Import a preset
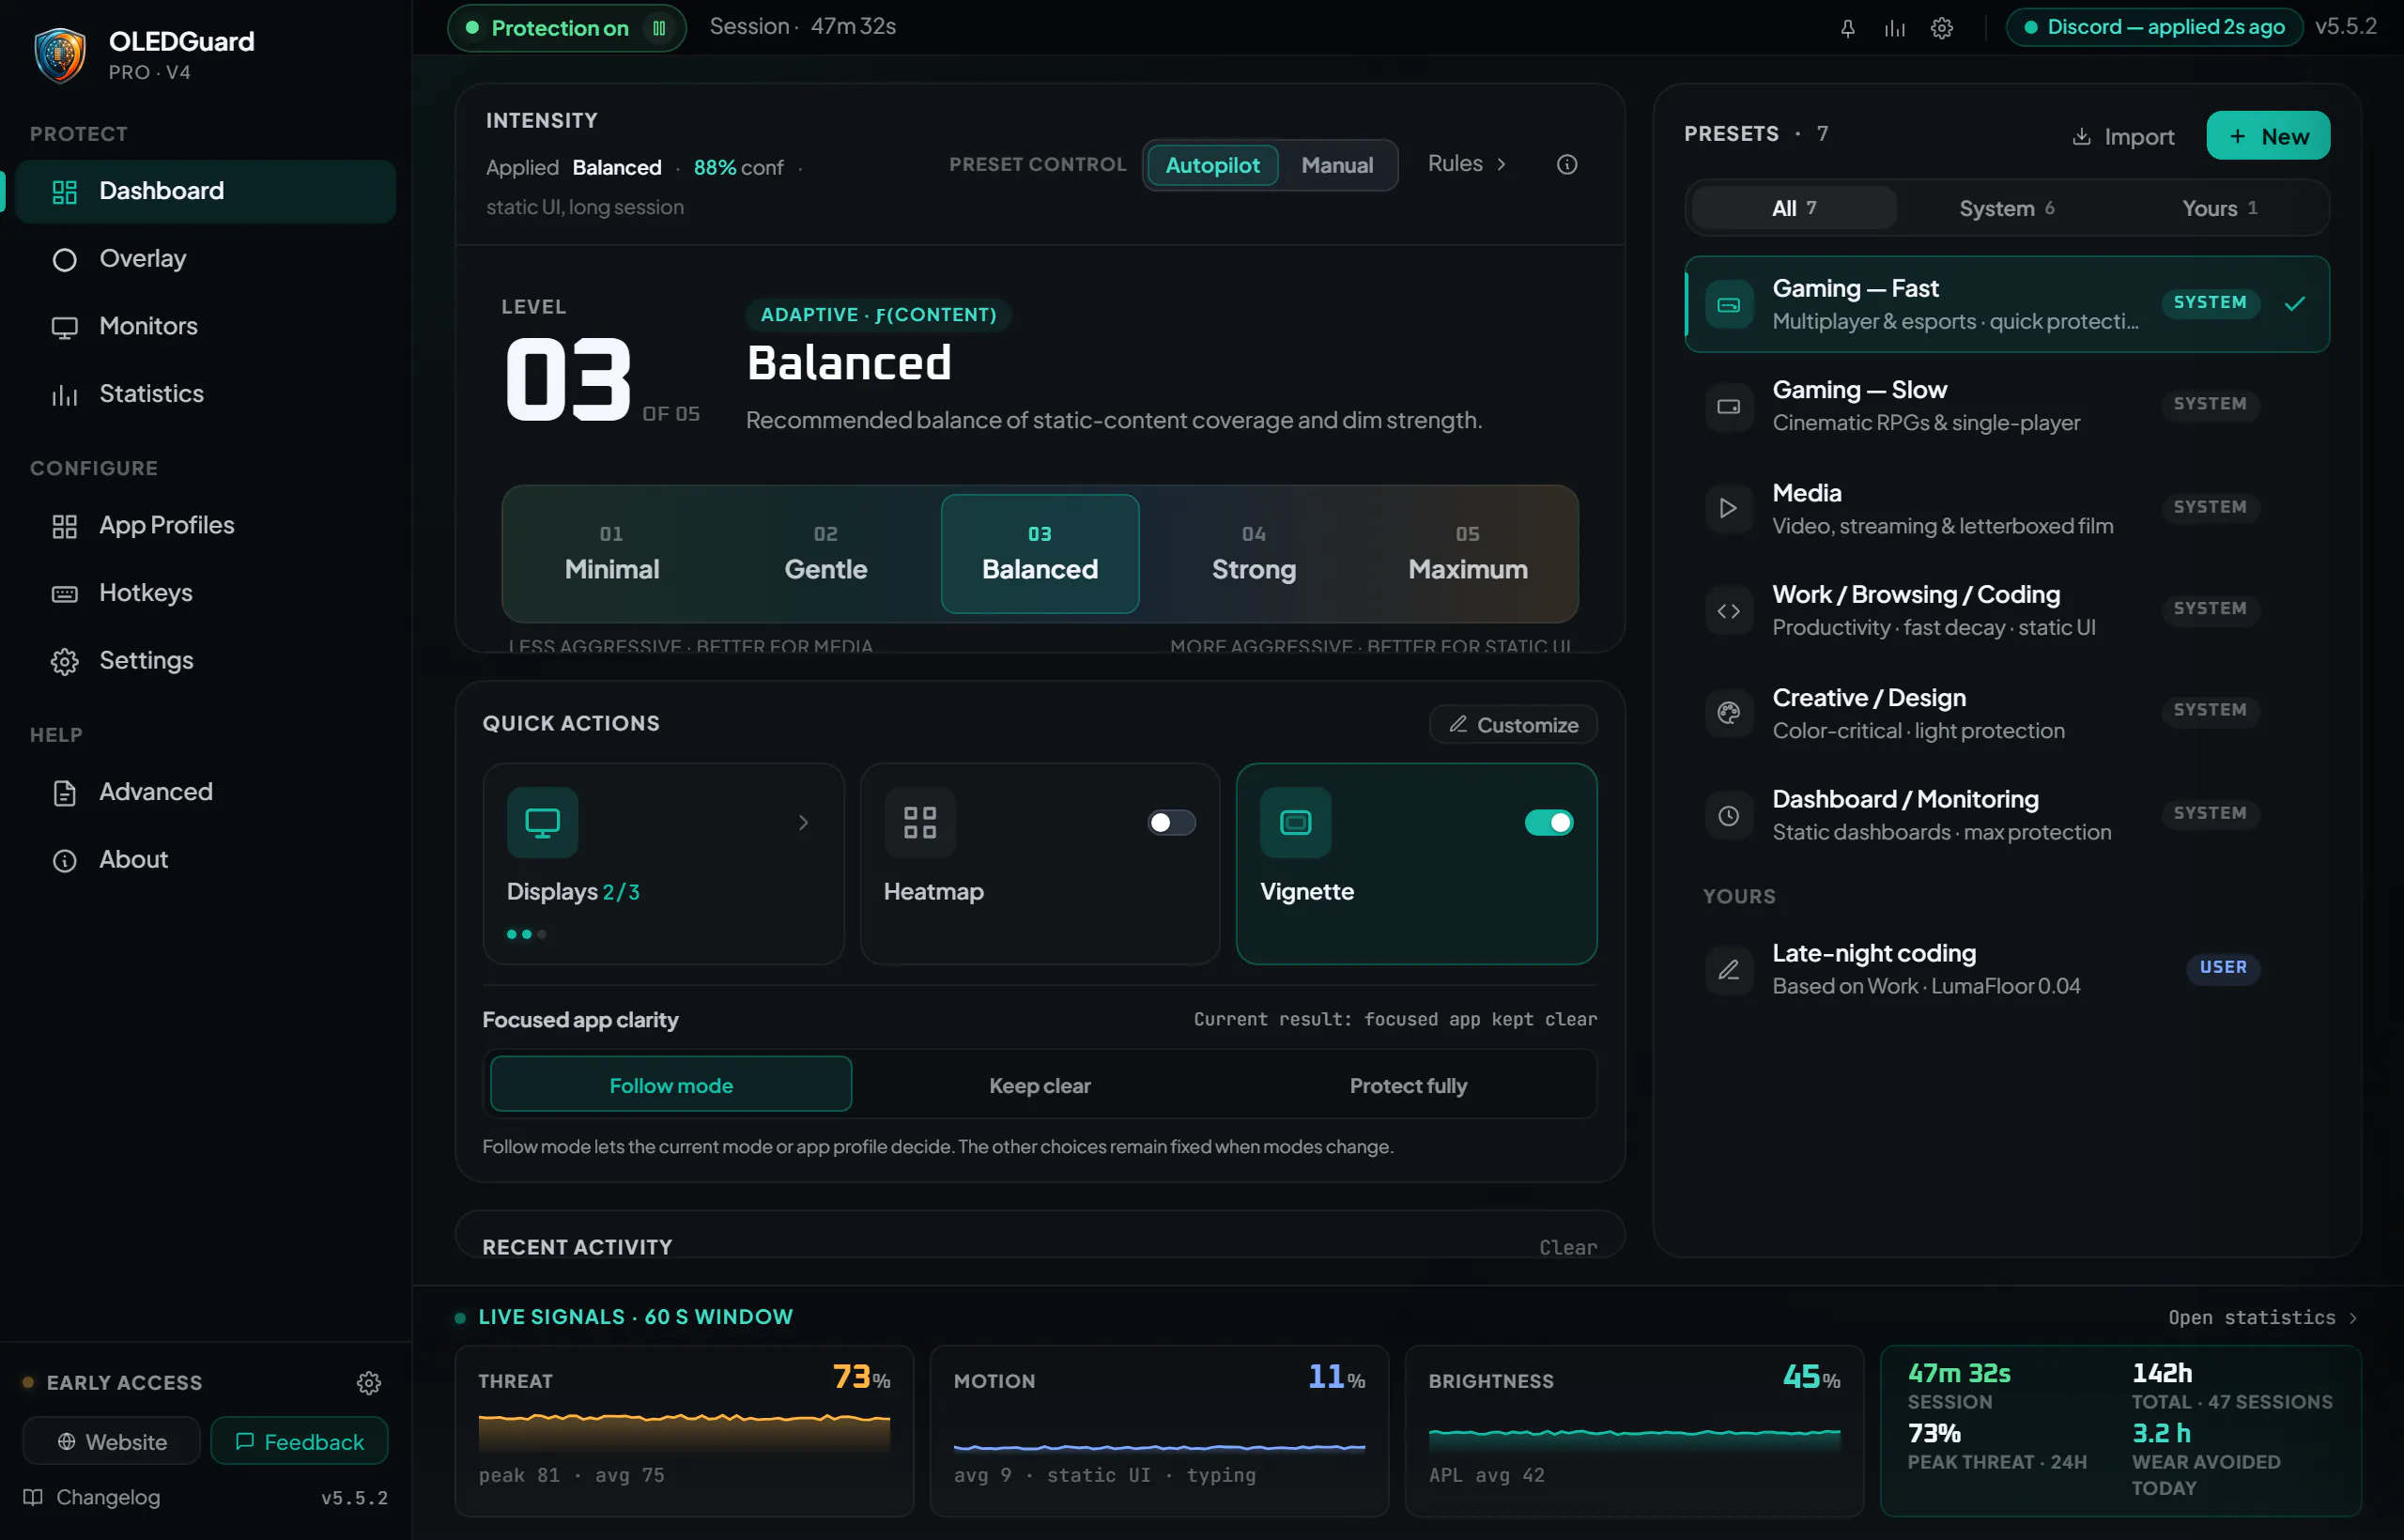The image size is (2404, 1540). (2122, 136)
